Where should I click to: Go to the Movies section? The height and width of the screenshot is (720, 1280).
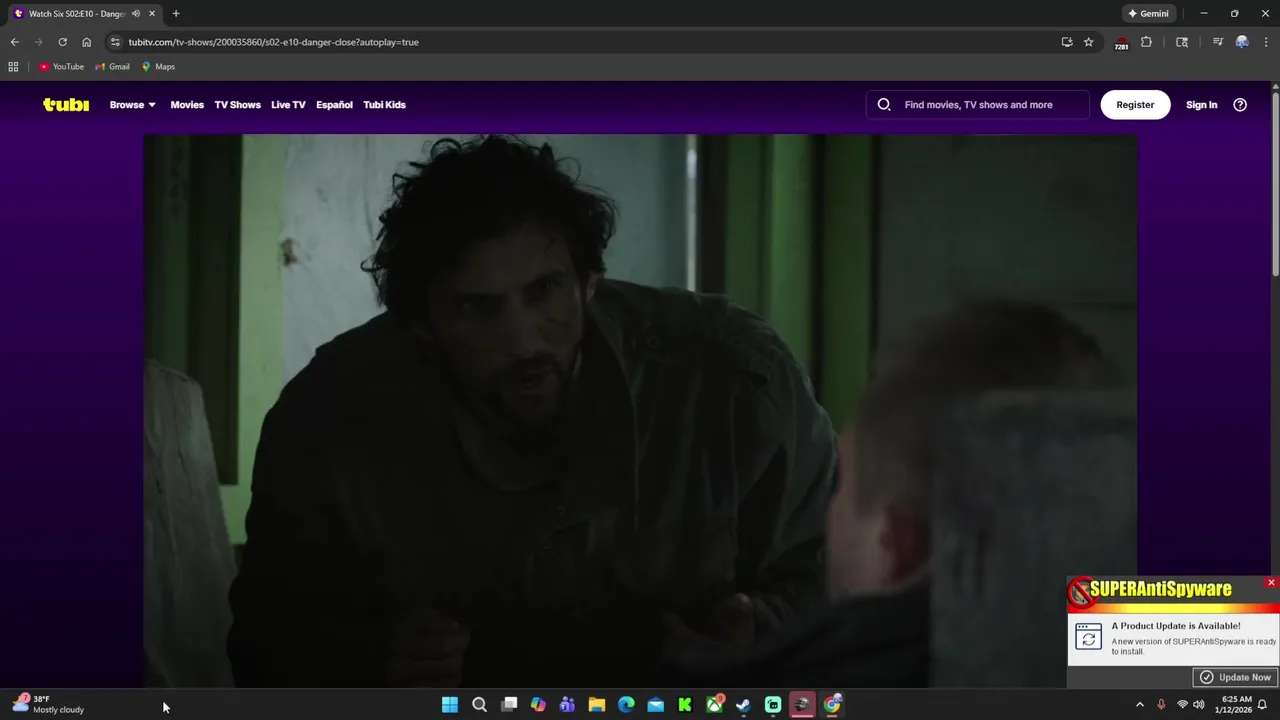click(x=187, y=104)
